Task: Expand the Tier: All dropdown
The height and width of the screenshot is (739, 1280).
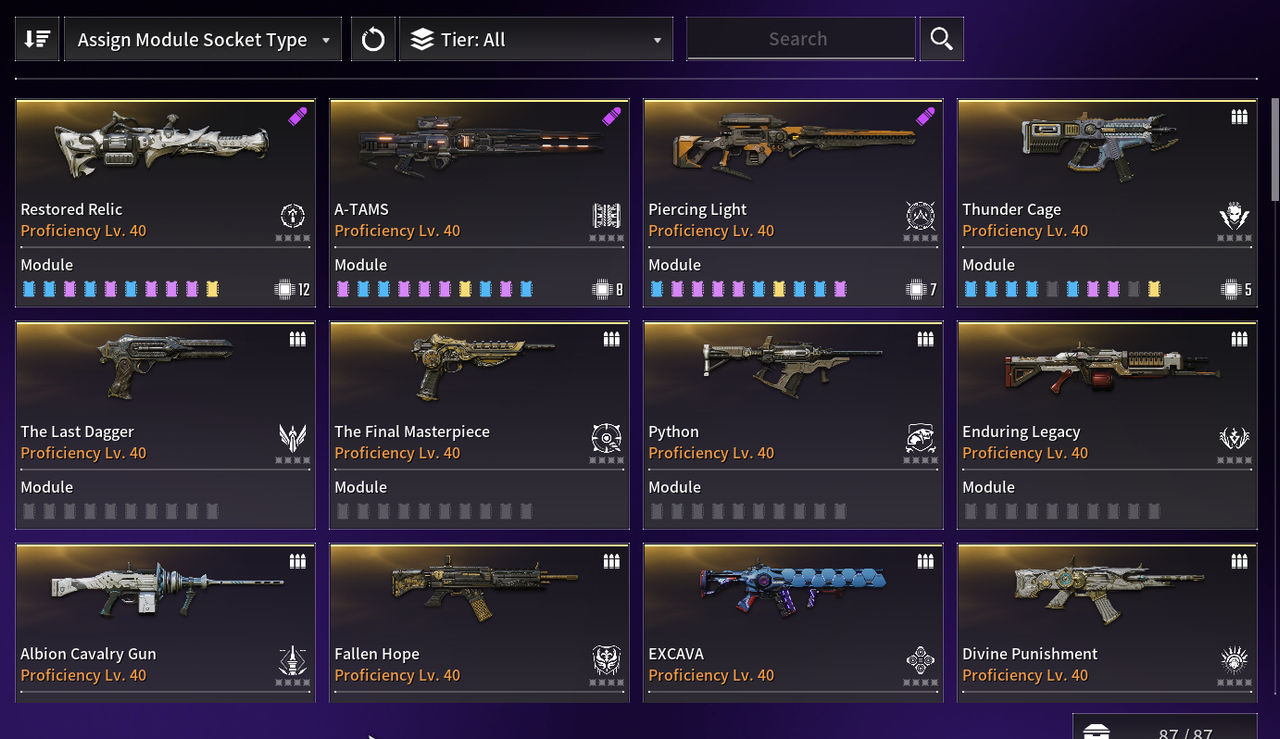Action: point(536,39)
